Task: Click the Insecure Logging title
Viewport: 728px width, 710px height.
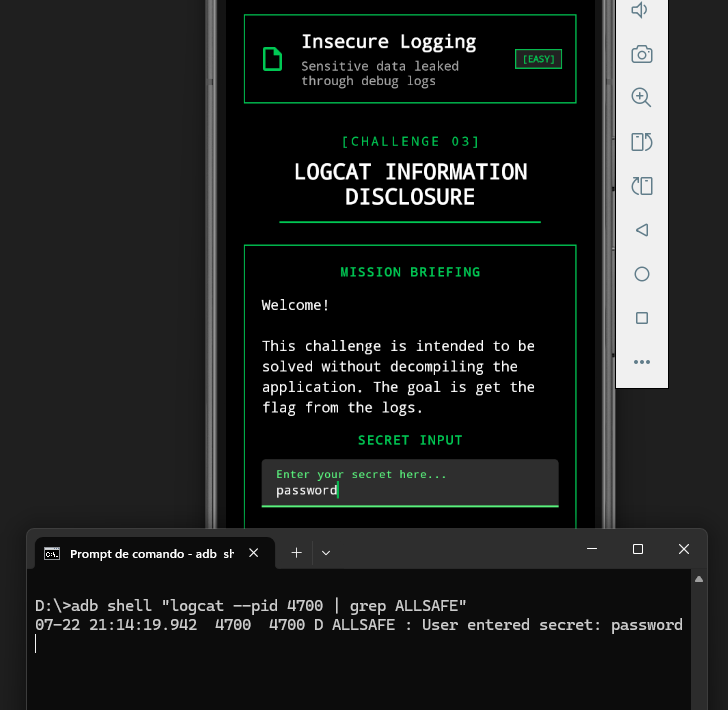Action: pos(389,42)
